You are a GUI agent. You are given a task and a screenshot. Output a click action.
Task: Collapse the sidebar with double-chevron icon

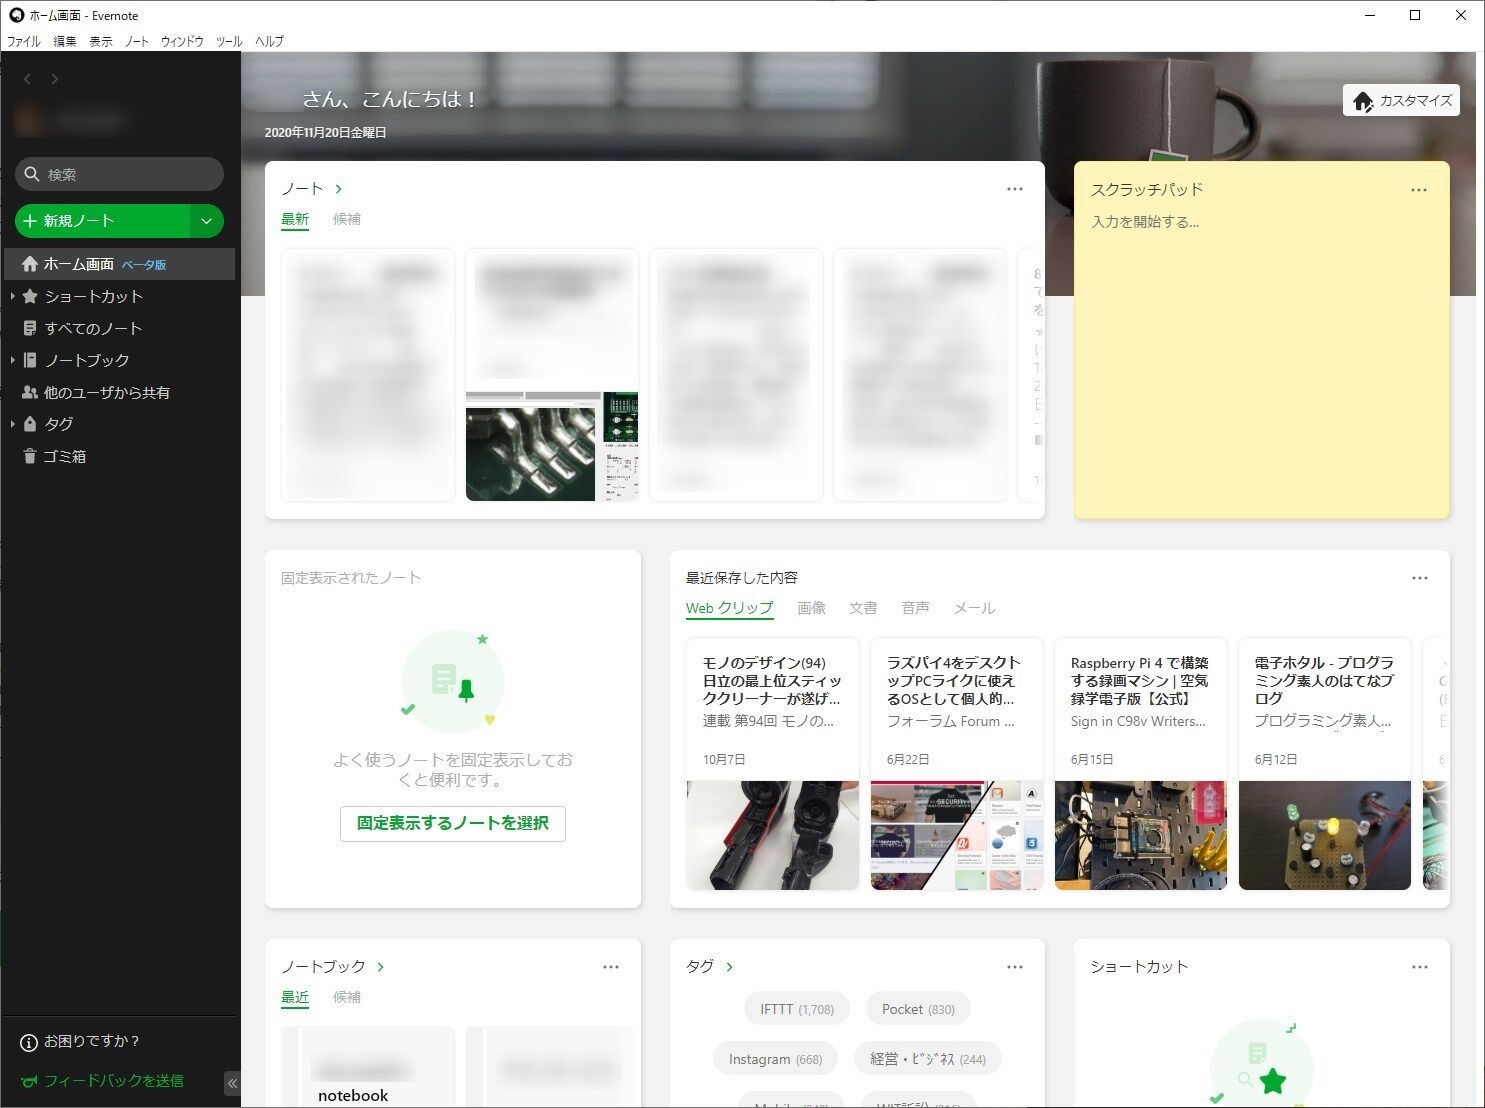[x=232, y=1083]
